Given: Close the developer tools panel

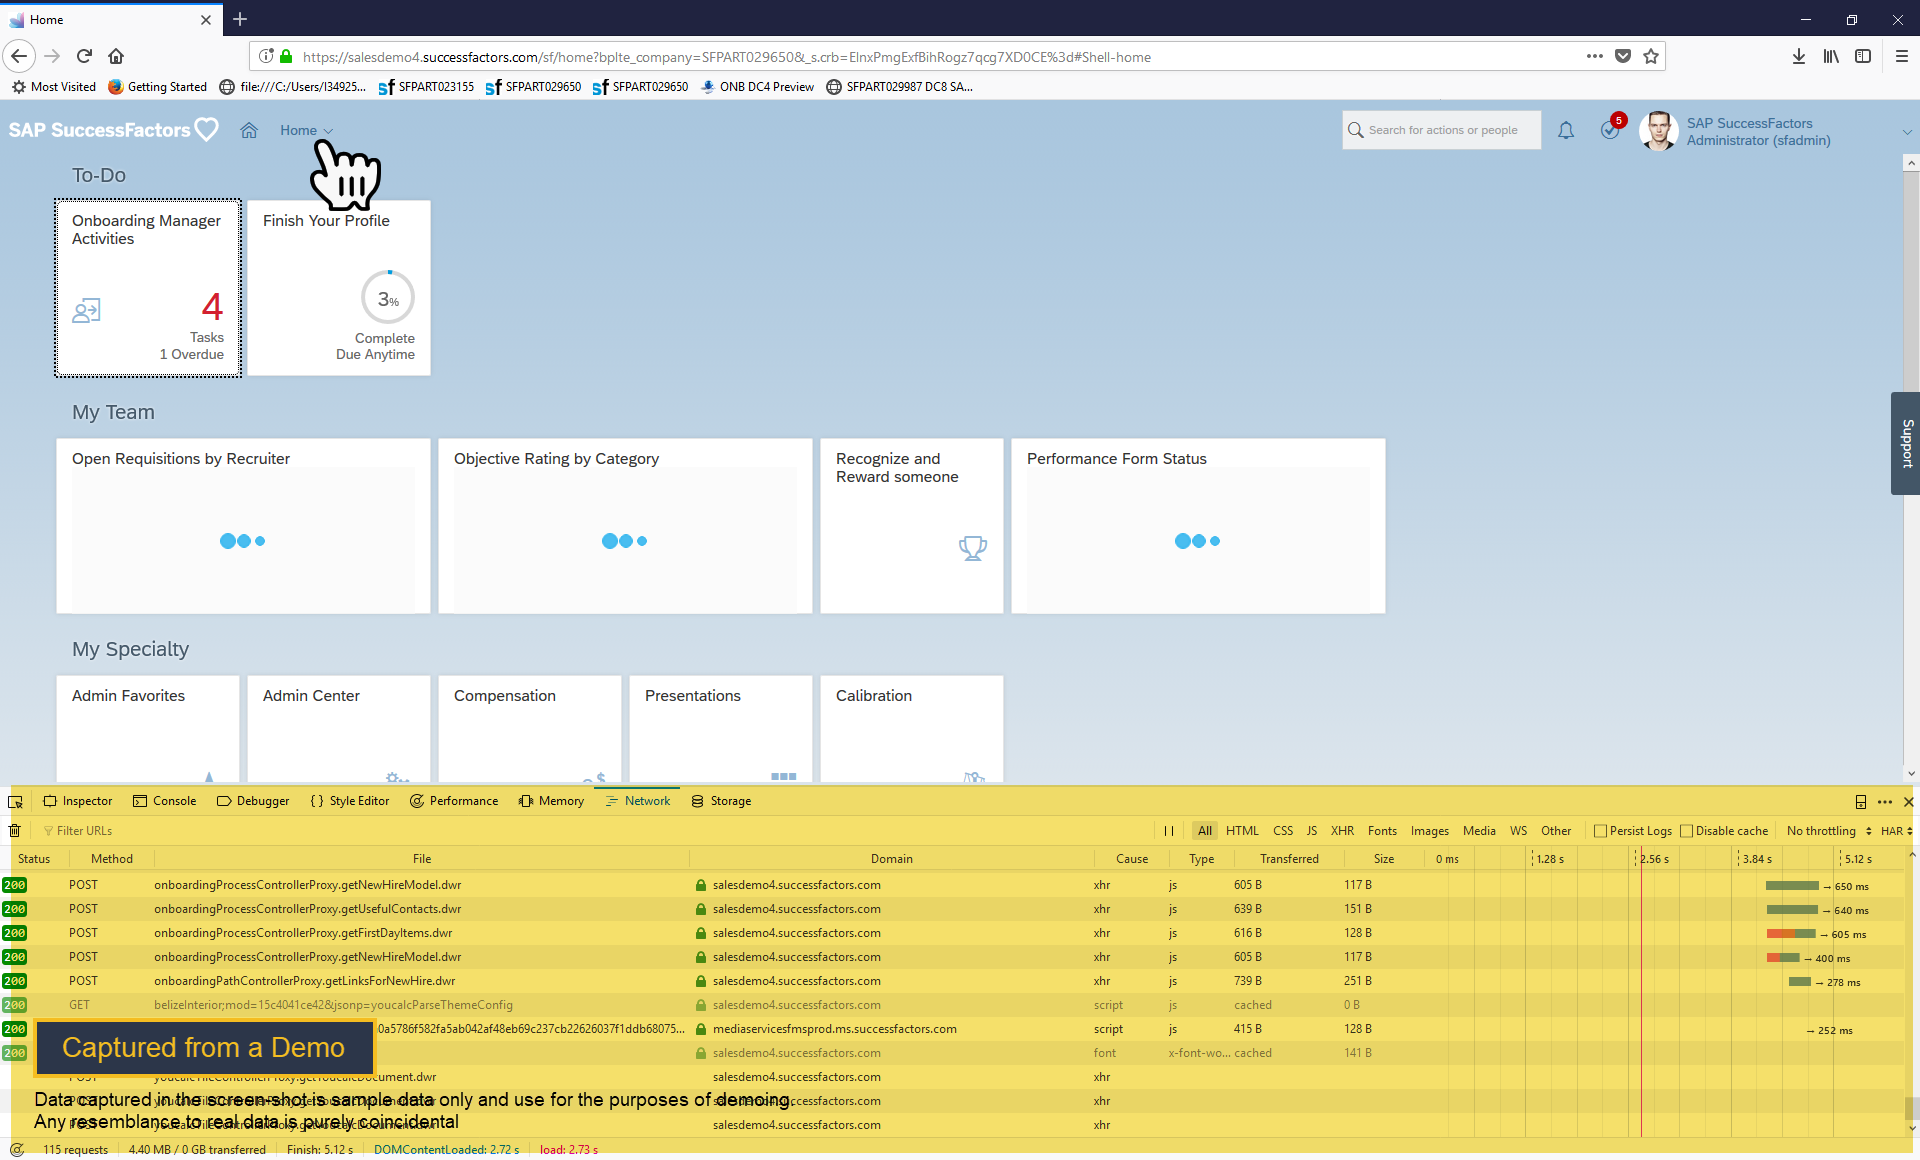Looking at the screenshot, I should click(1908, 801).
